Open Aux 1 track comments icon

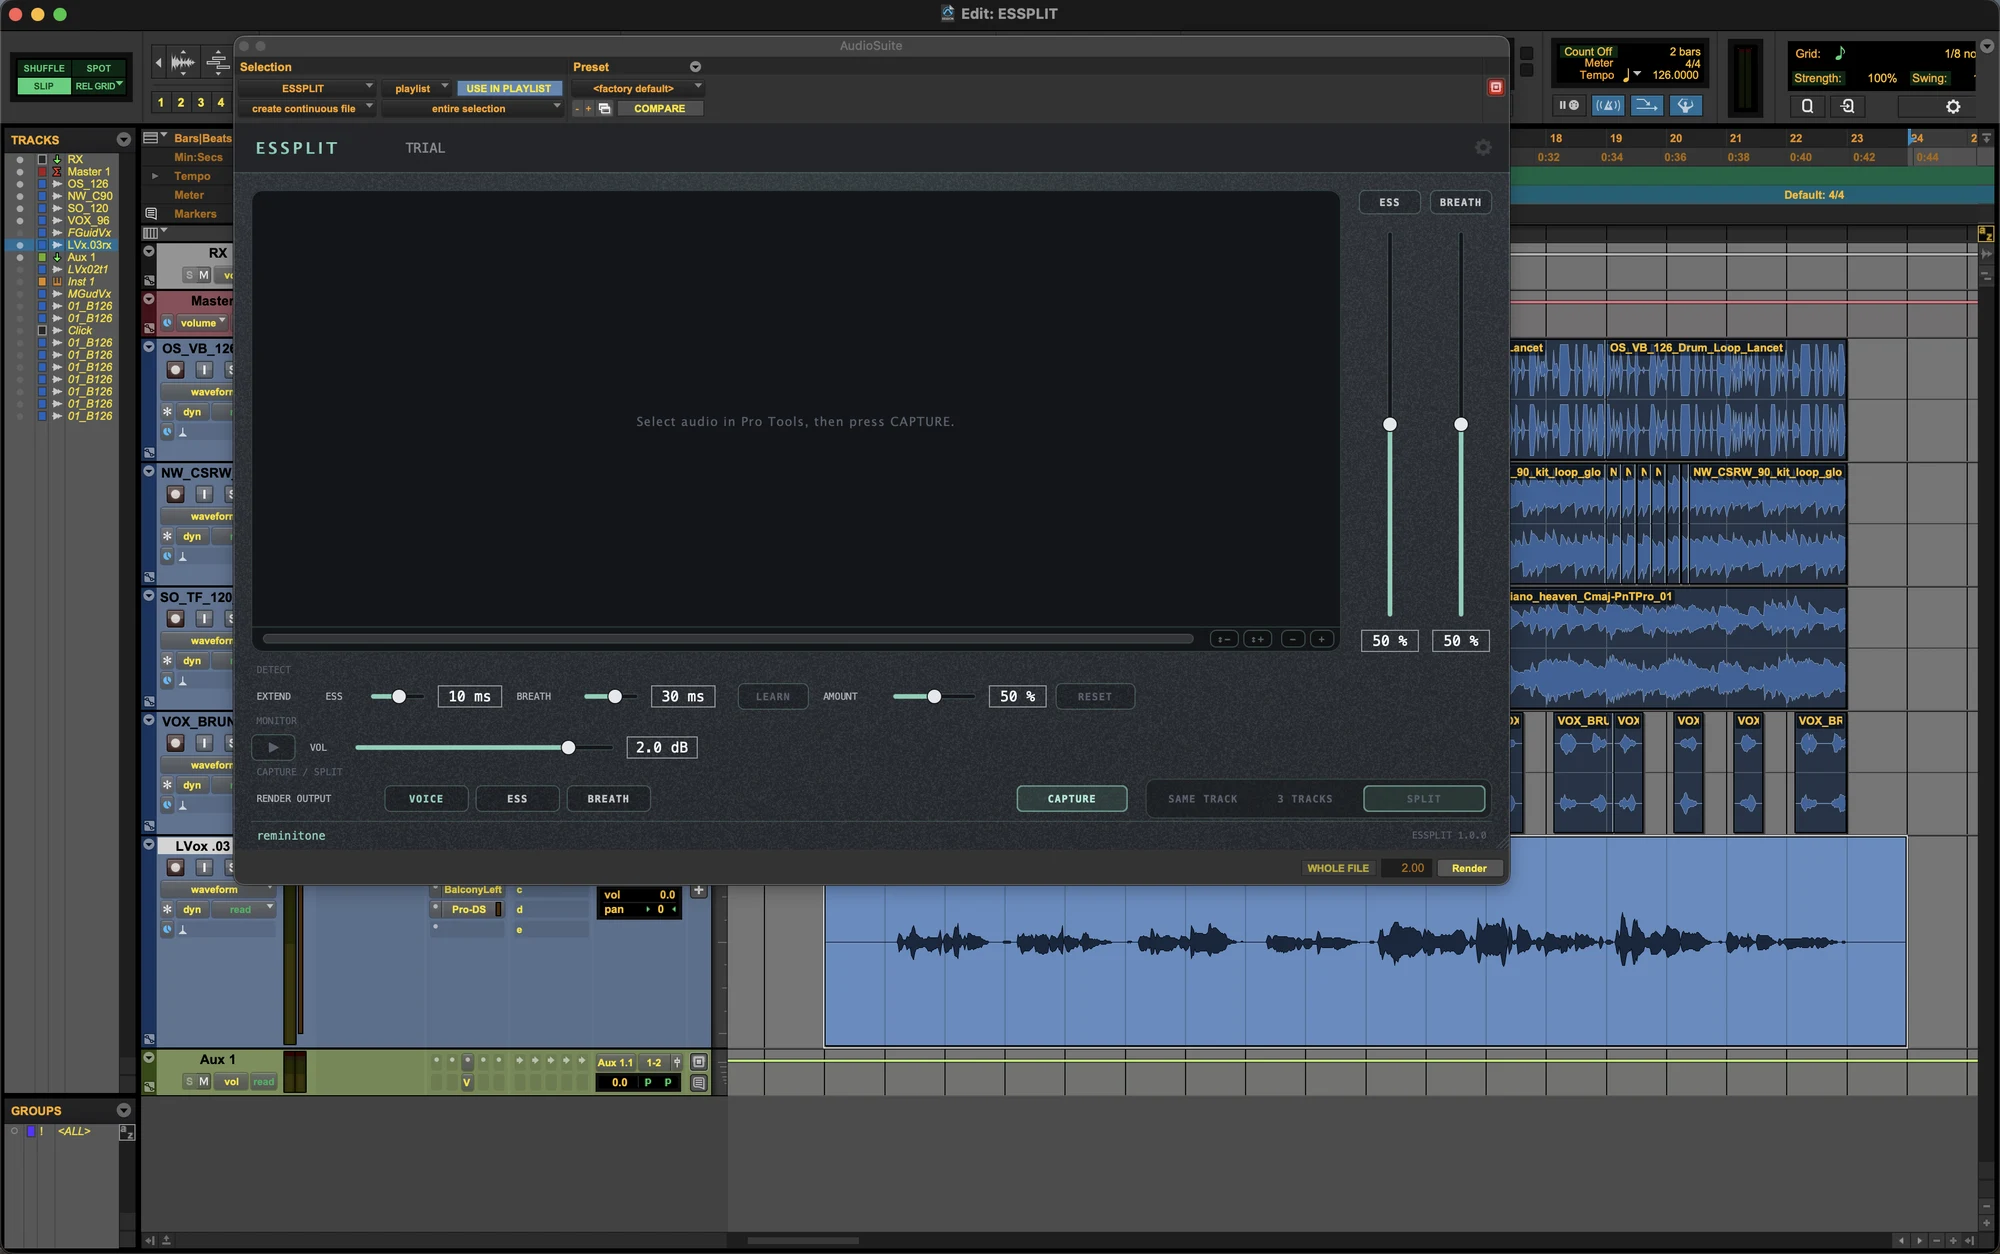coord(698,1082)
